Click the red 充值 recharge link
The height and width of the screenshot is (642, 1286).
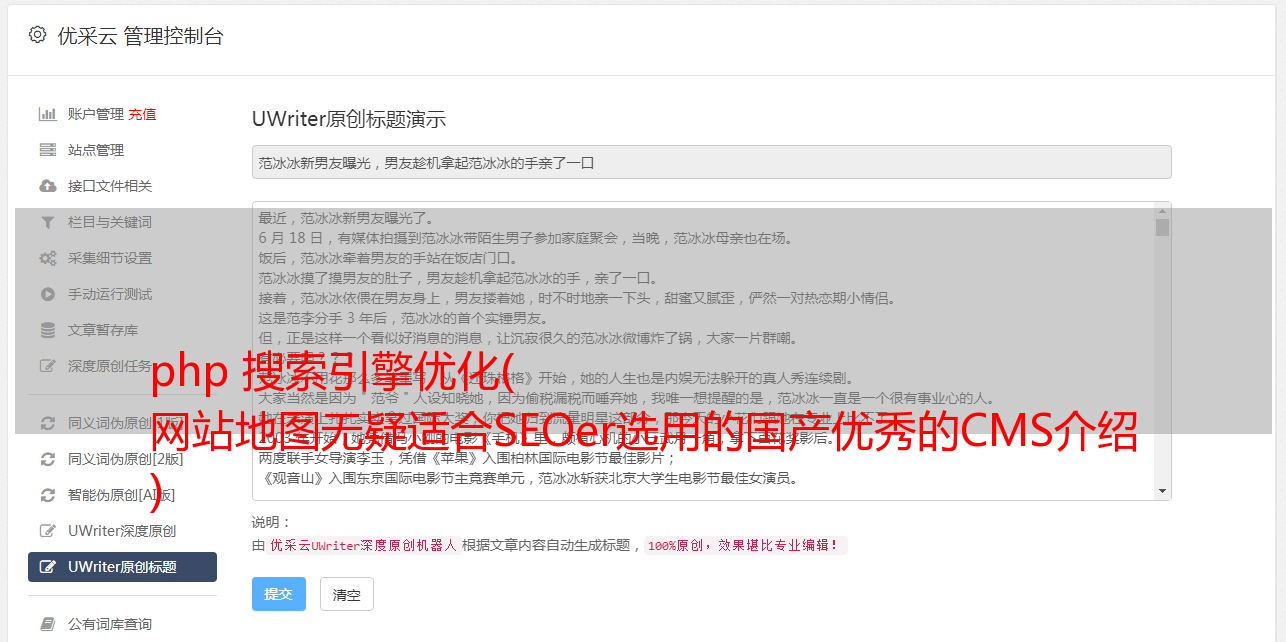tap(142, 114)
